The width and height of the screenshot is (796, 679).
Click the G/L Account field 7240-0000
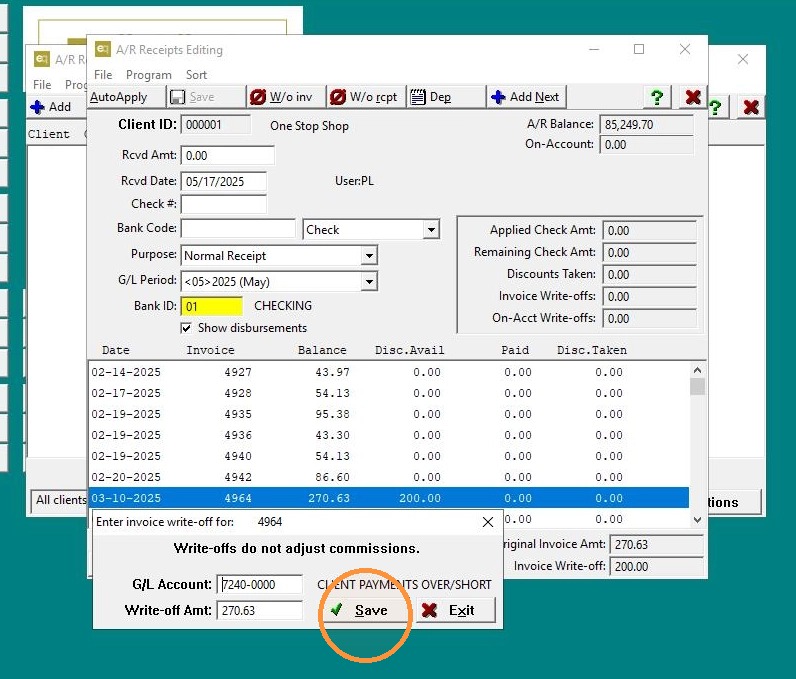(259, 585)
